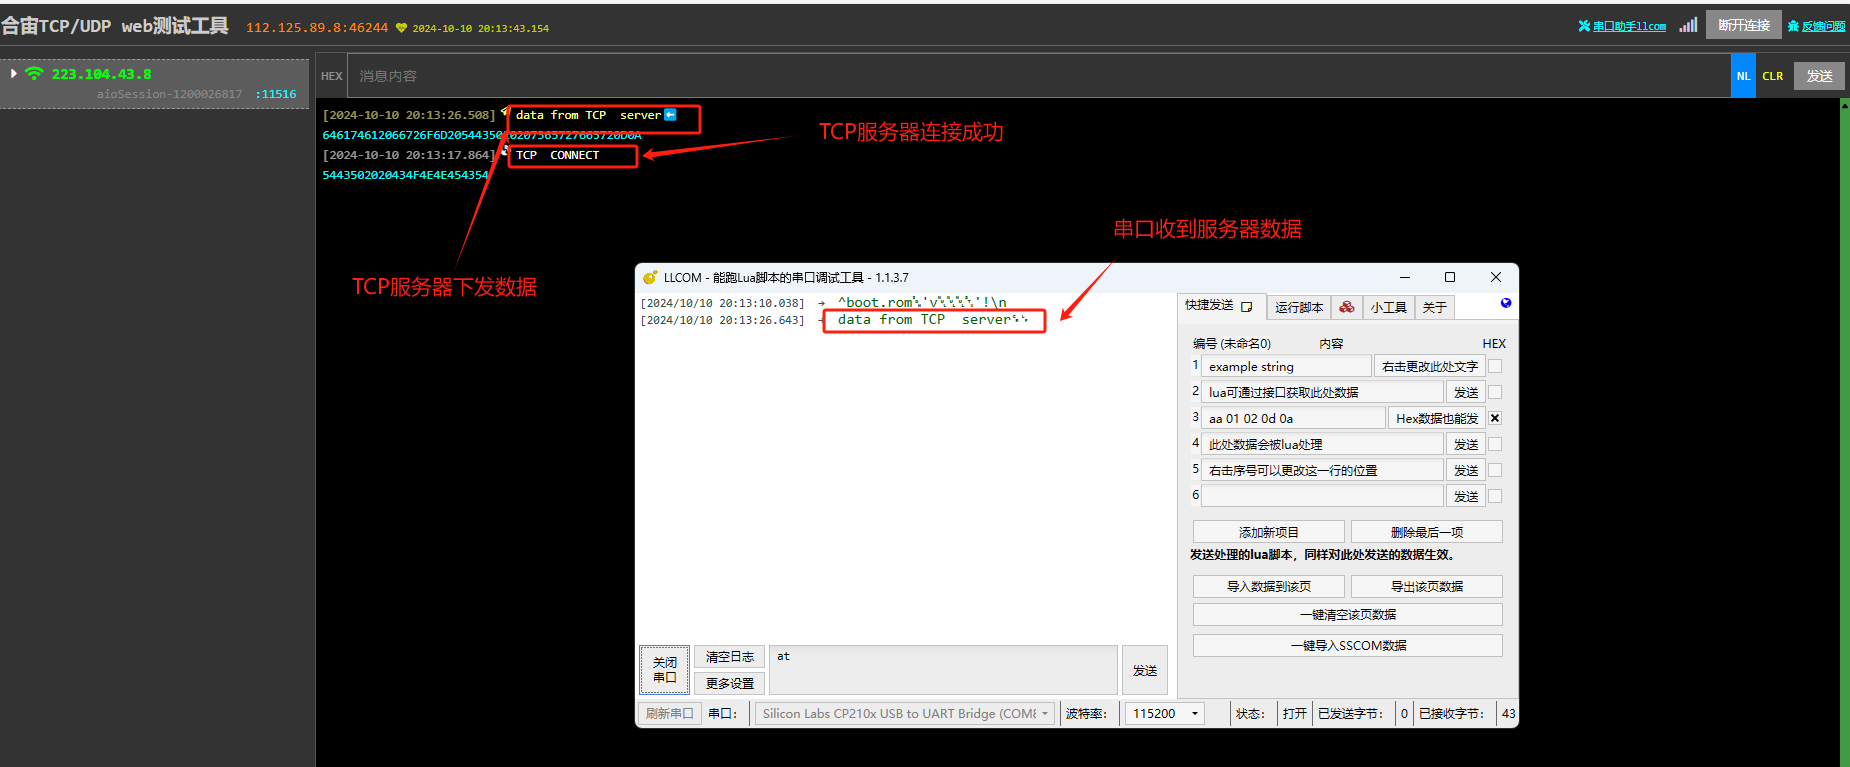Open 更多设置 more settings in LLCOM
The image size is (1850, 767).
click(730, 683)
